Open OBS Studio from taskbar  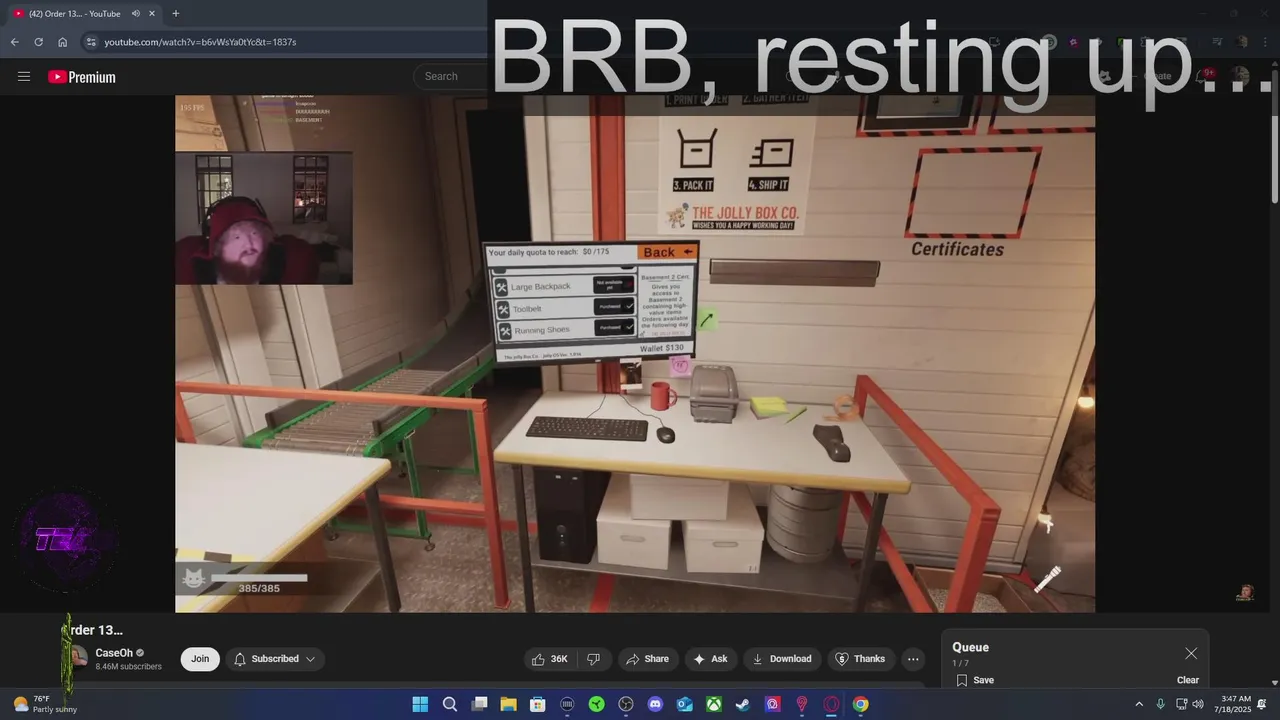pyautogui.click(x=626, y=704)
